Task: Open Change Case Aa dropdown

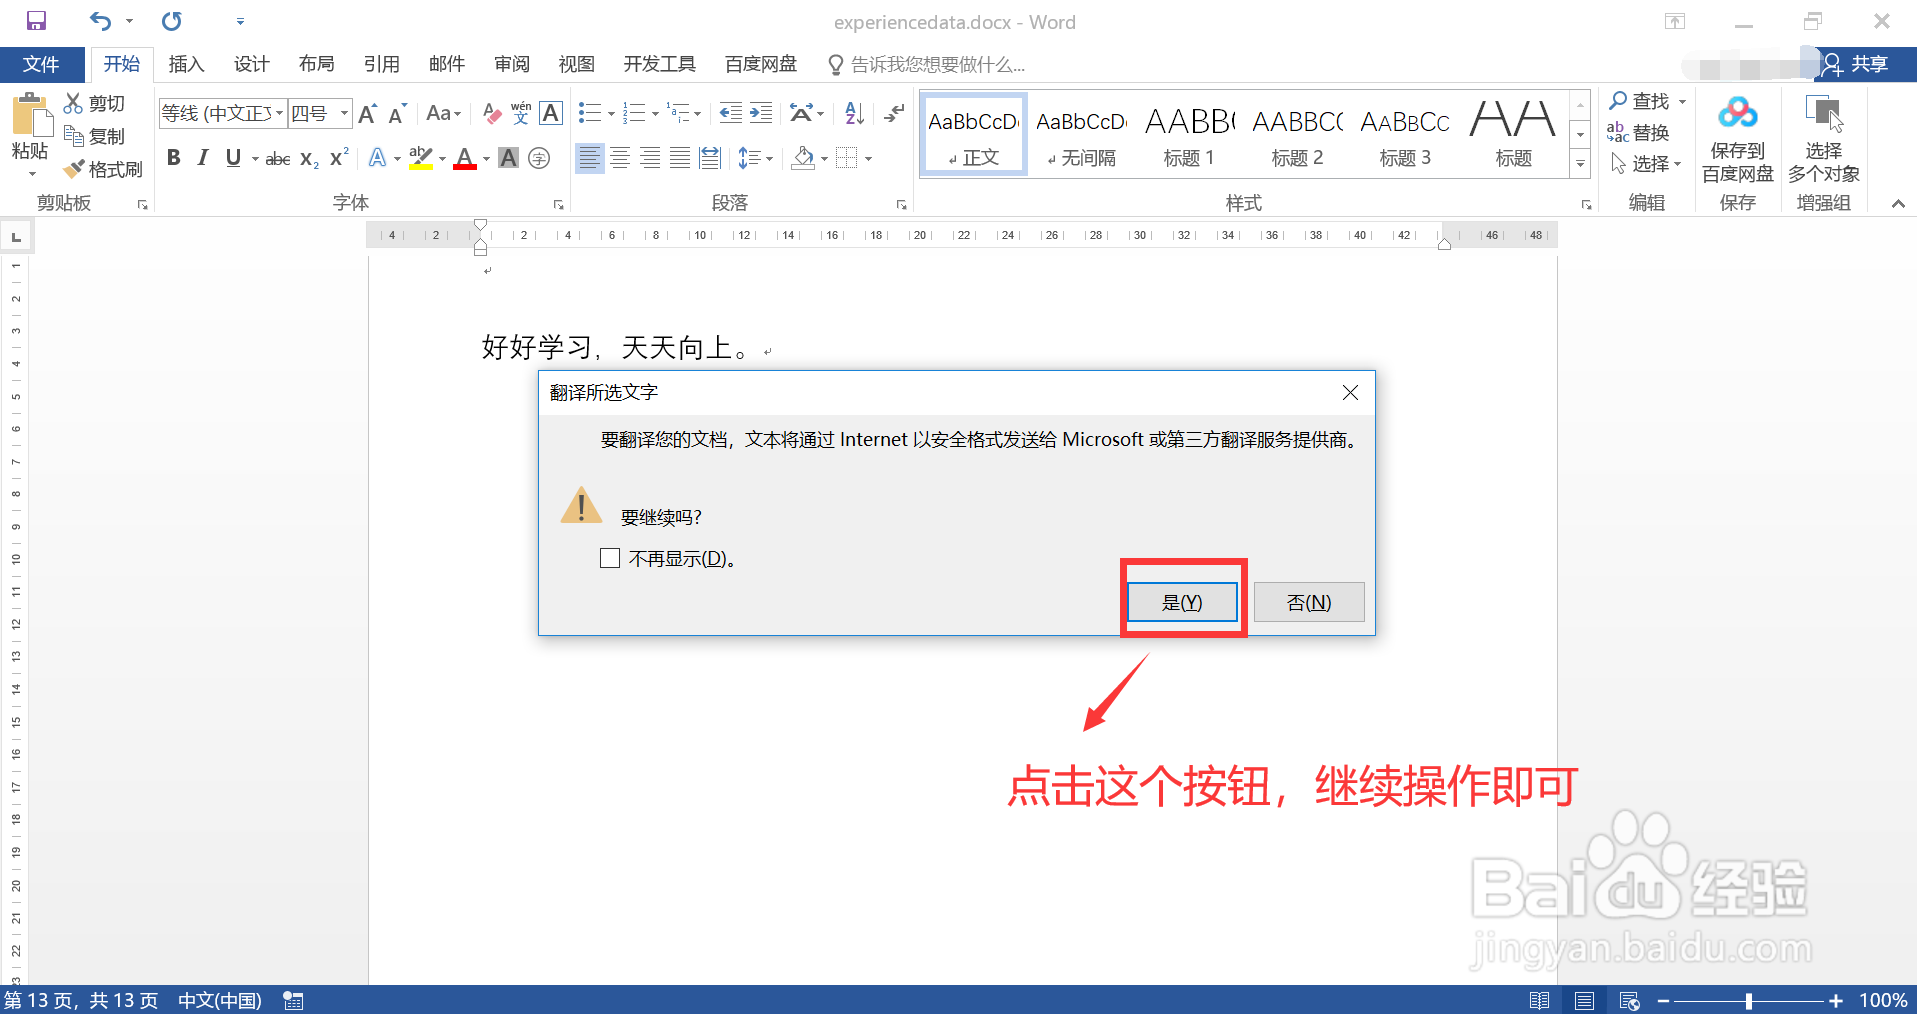Action: 444,113
